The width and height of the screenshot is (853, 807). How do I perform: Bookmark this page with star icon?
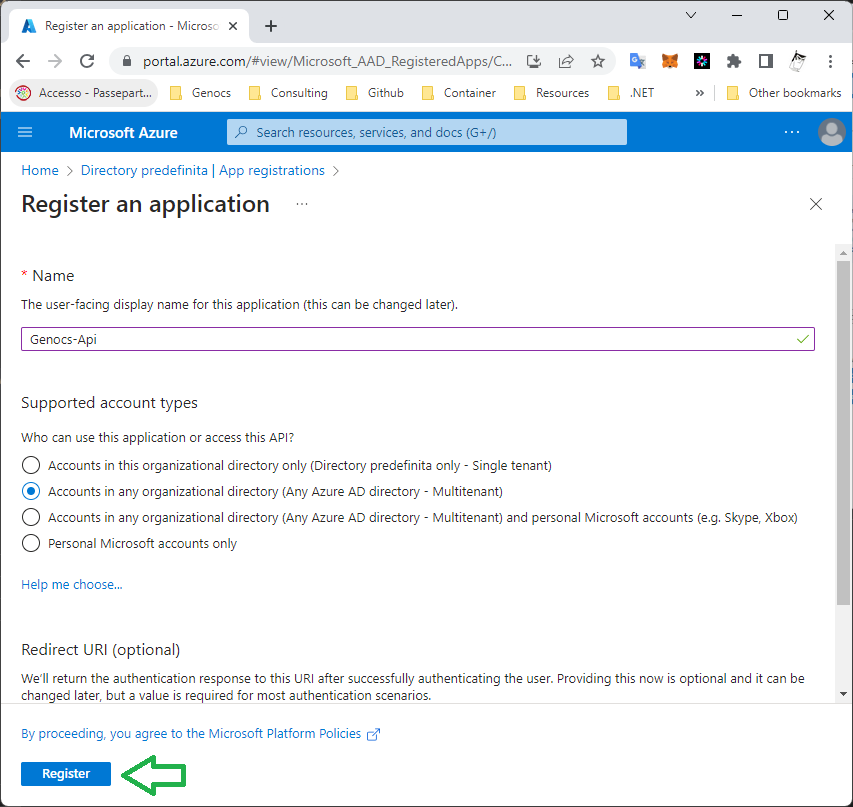(x=598, y=61)
